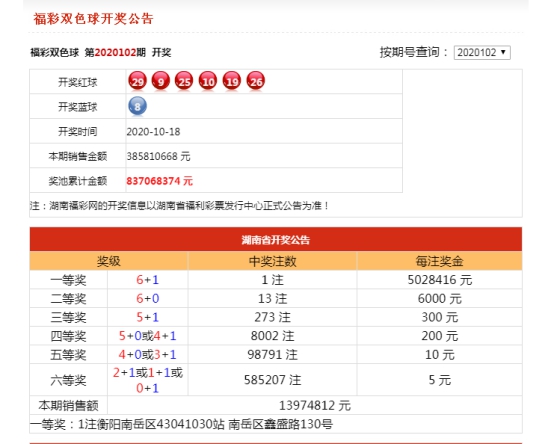The image size is (554, 444).
Task: Click the 福彩双色球开奖公告 page title
Action: click(93, 19)
